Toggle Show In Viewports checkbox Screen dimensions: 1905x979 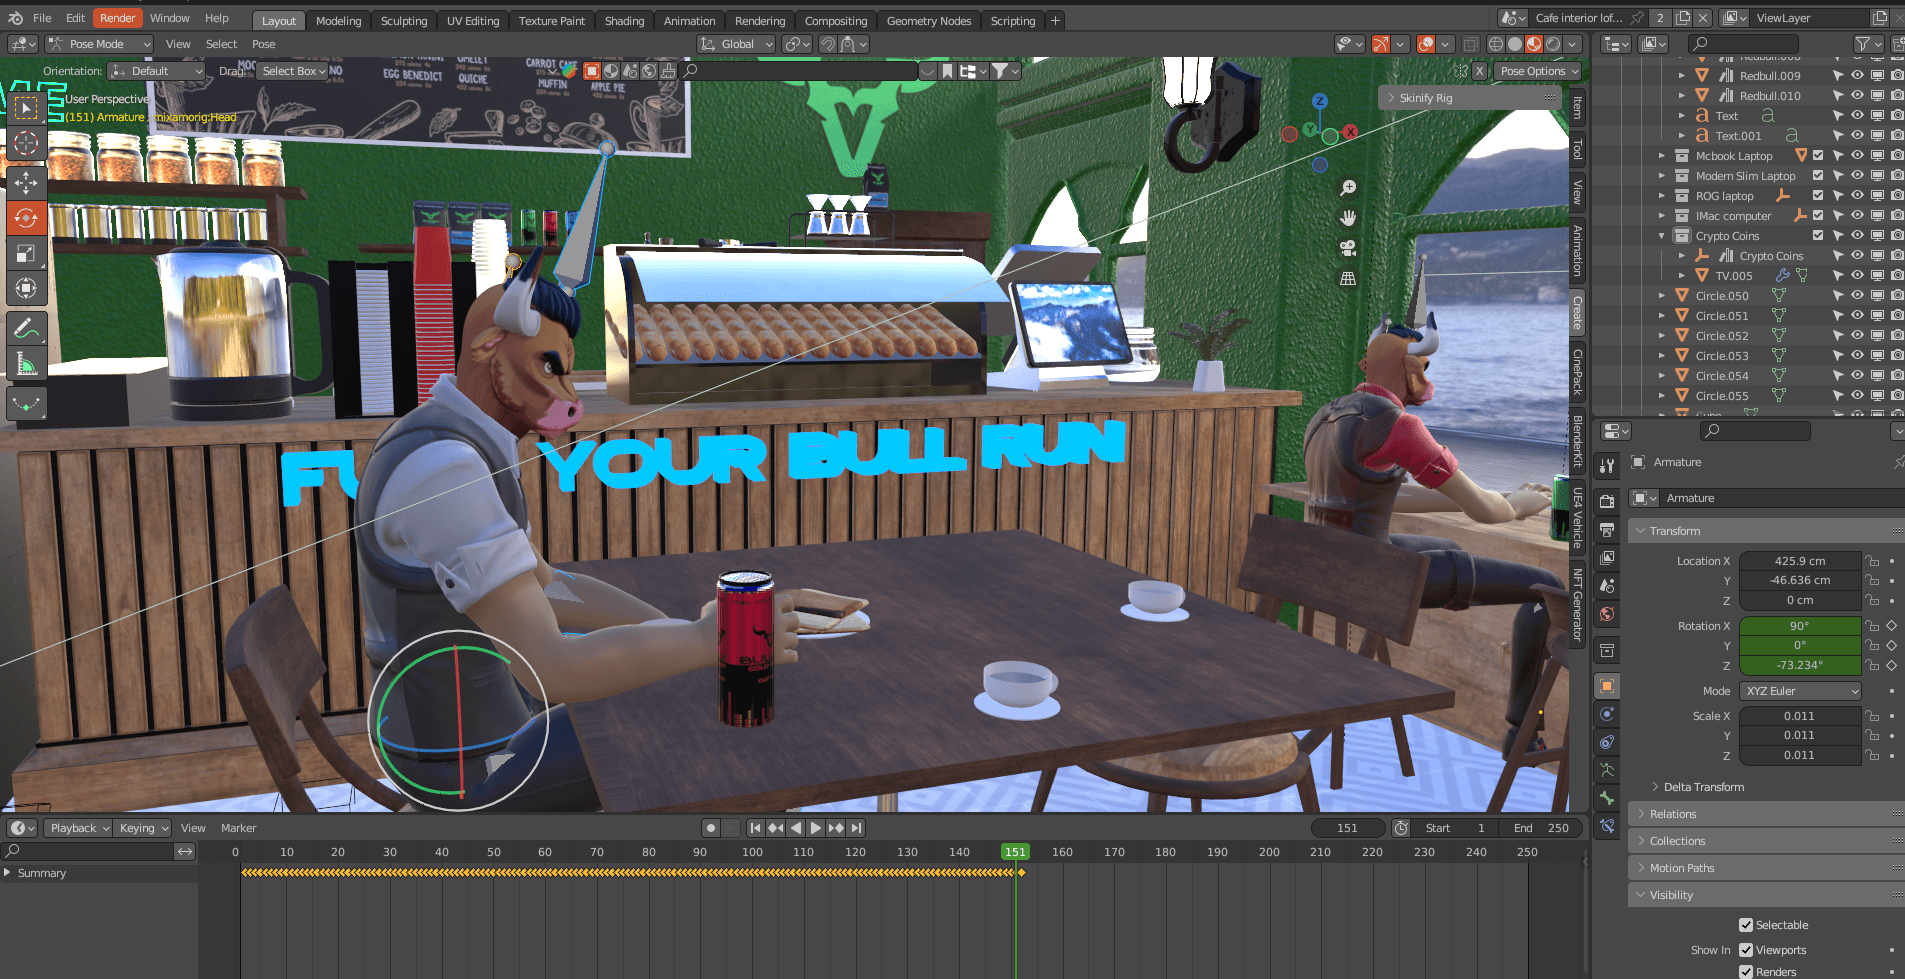point(1746,950)
